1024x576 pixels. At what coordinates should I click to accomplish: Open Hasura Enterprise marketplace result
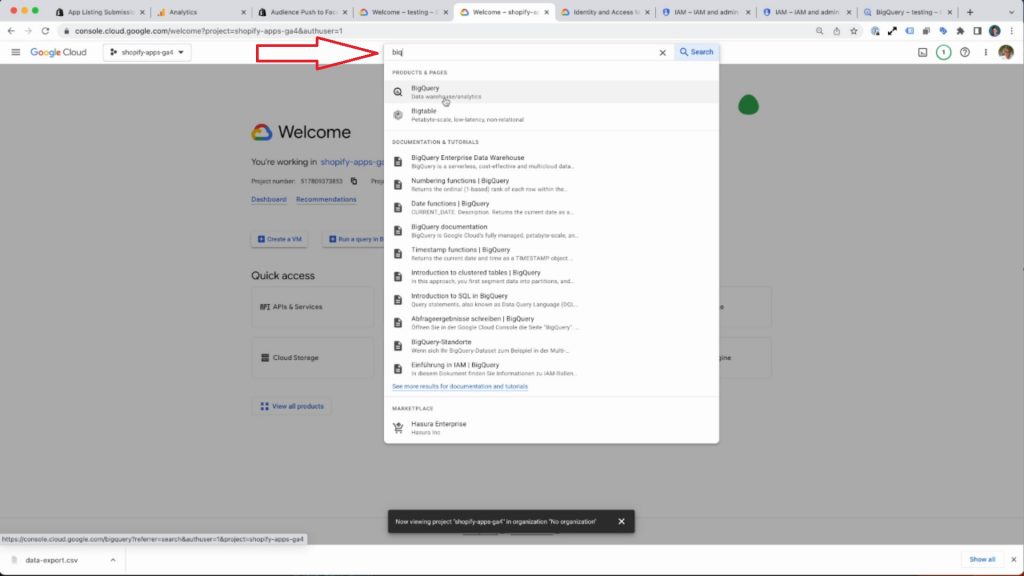[551, 428]
